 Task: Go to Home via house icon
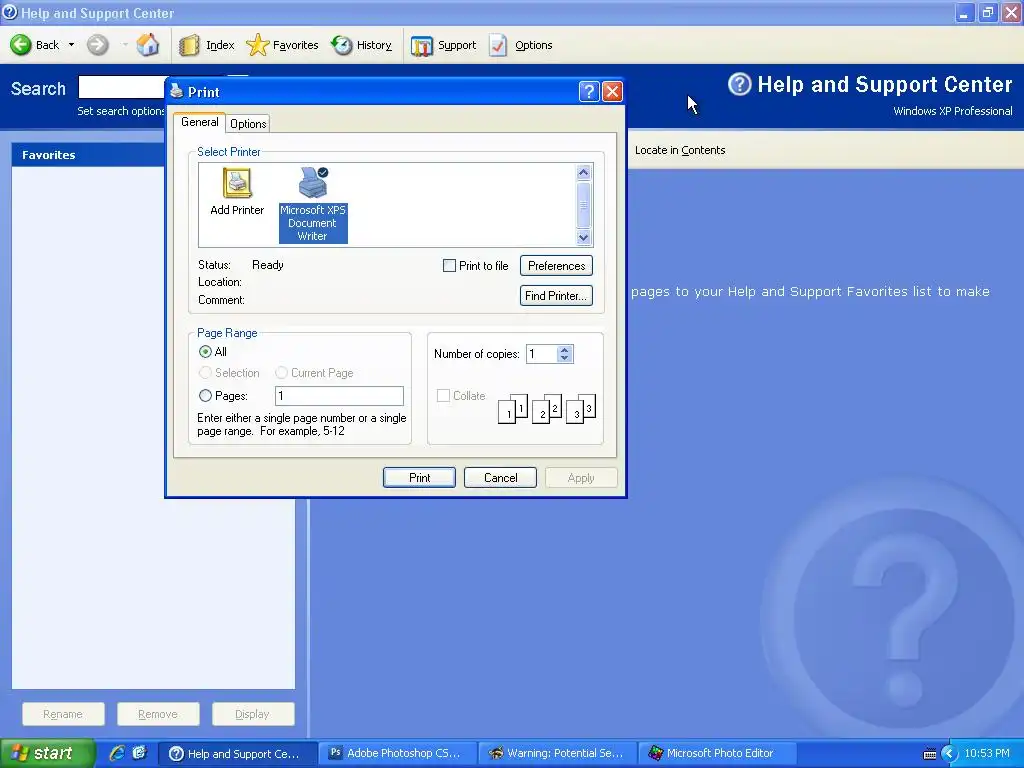(x=148, y=45)
